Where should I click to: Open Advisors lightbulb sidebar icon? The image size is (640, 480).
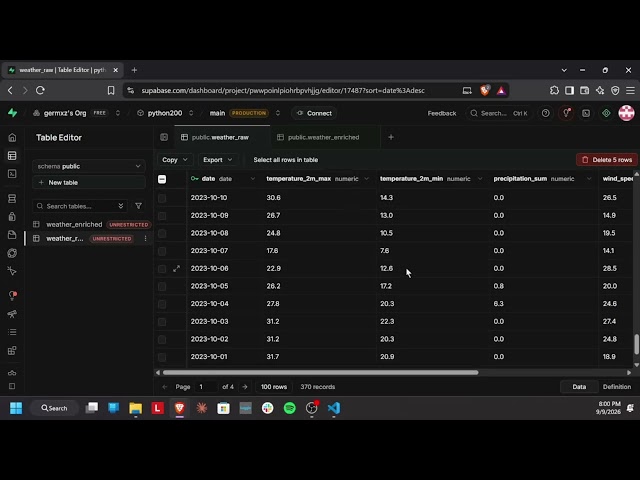[x=12, y=295]
